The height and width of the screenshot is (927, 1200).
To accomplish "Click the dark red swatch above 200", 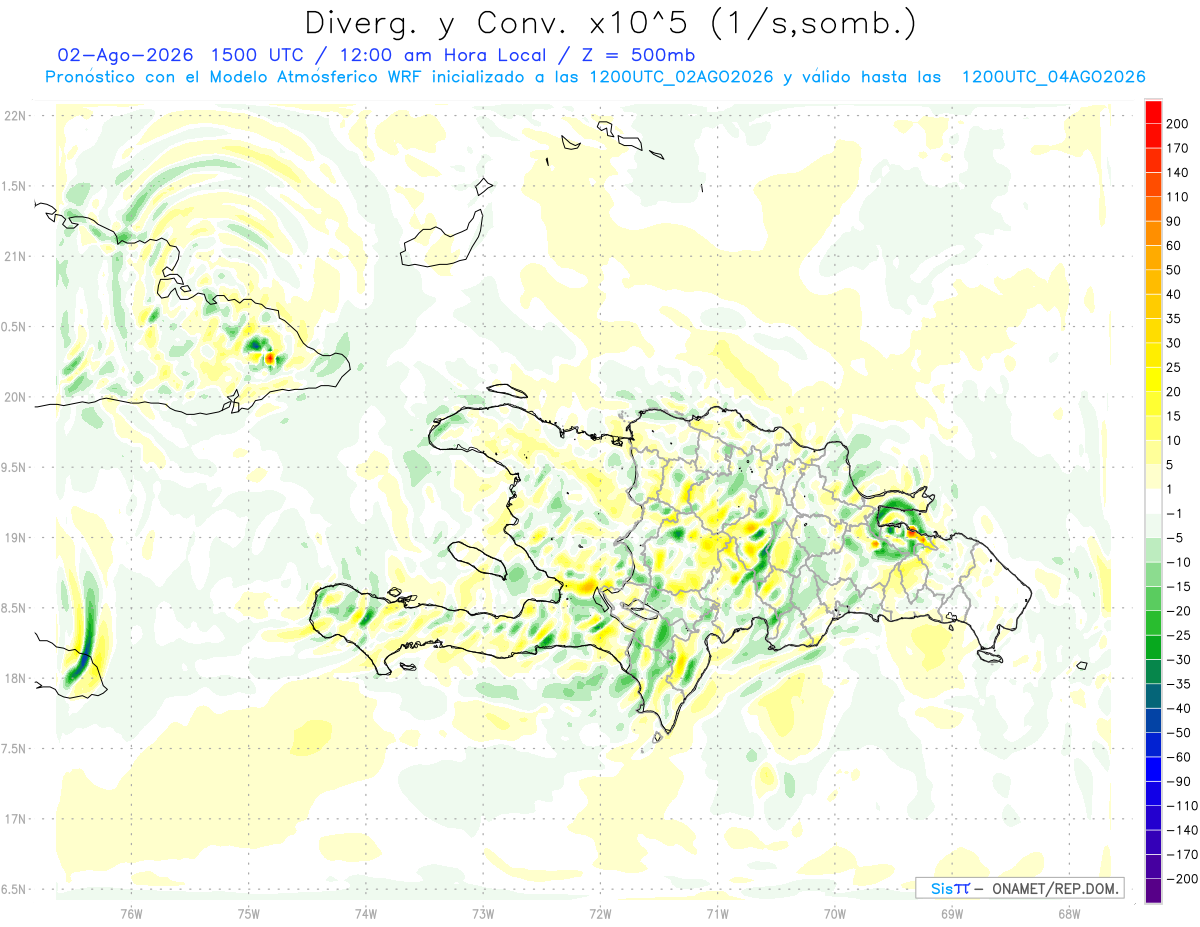I will click(x=1153, y=113).
